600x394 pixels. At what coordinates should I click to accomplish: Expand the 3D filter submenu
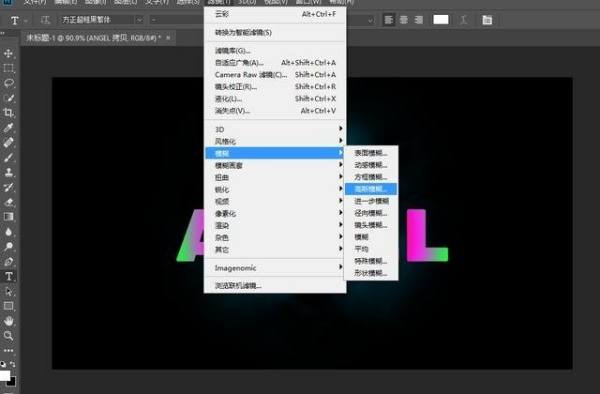(x=275, y=129)
